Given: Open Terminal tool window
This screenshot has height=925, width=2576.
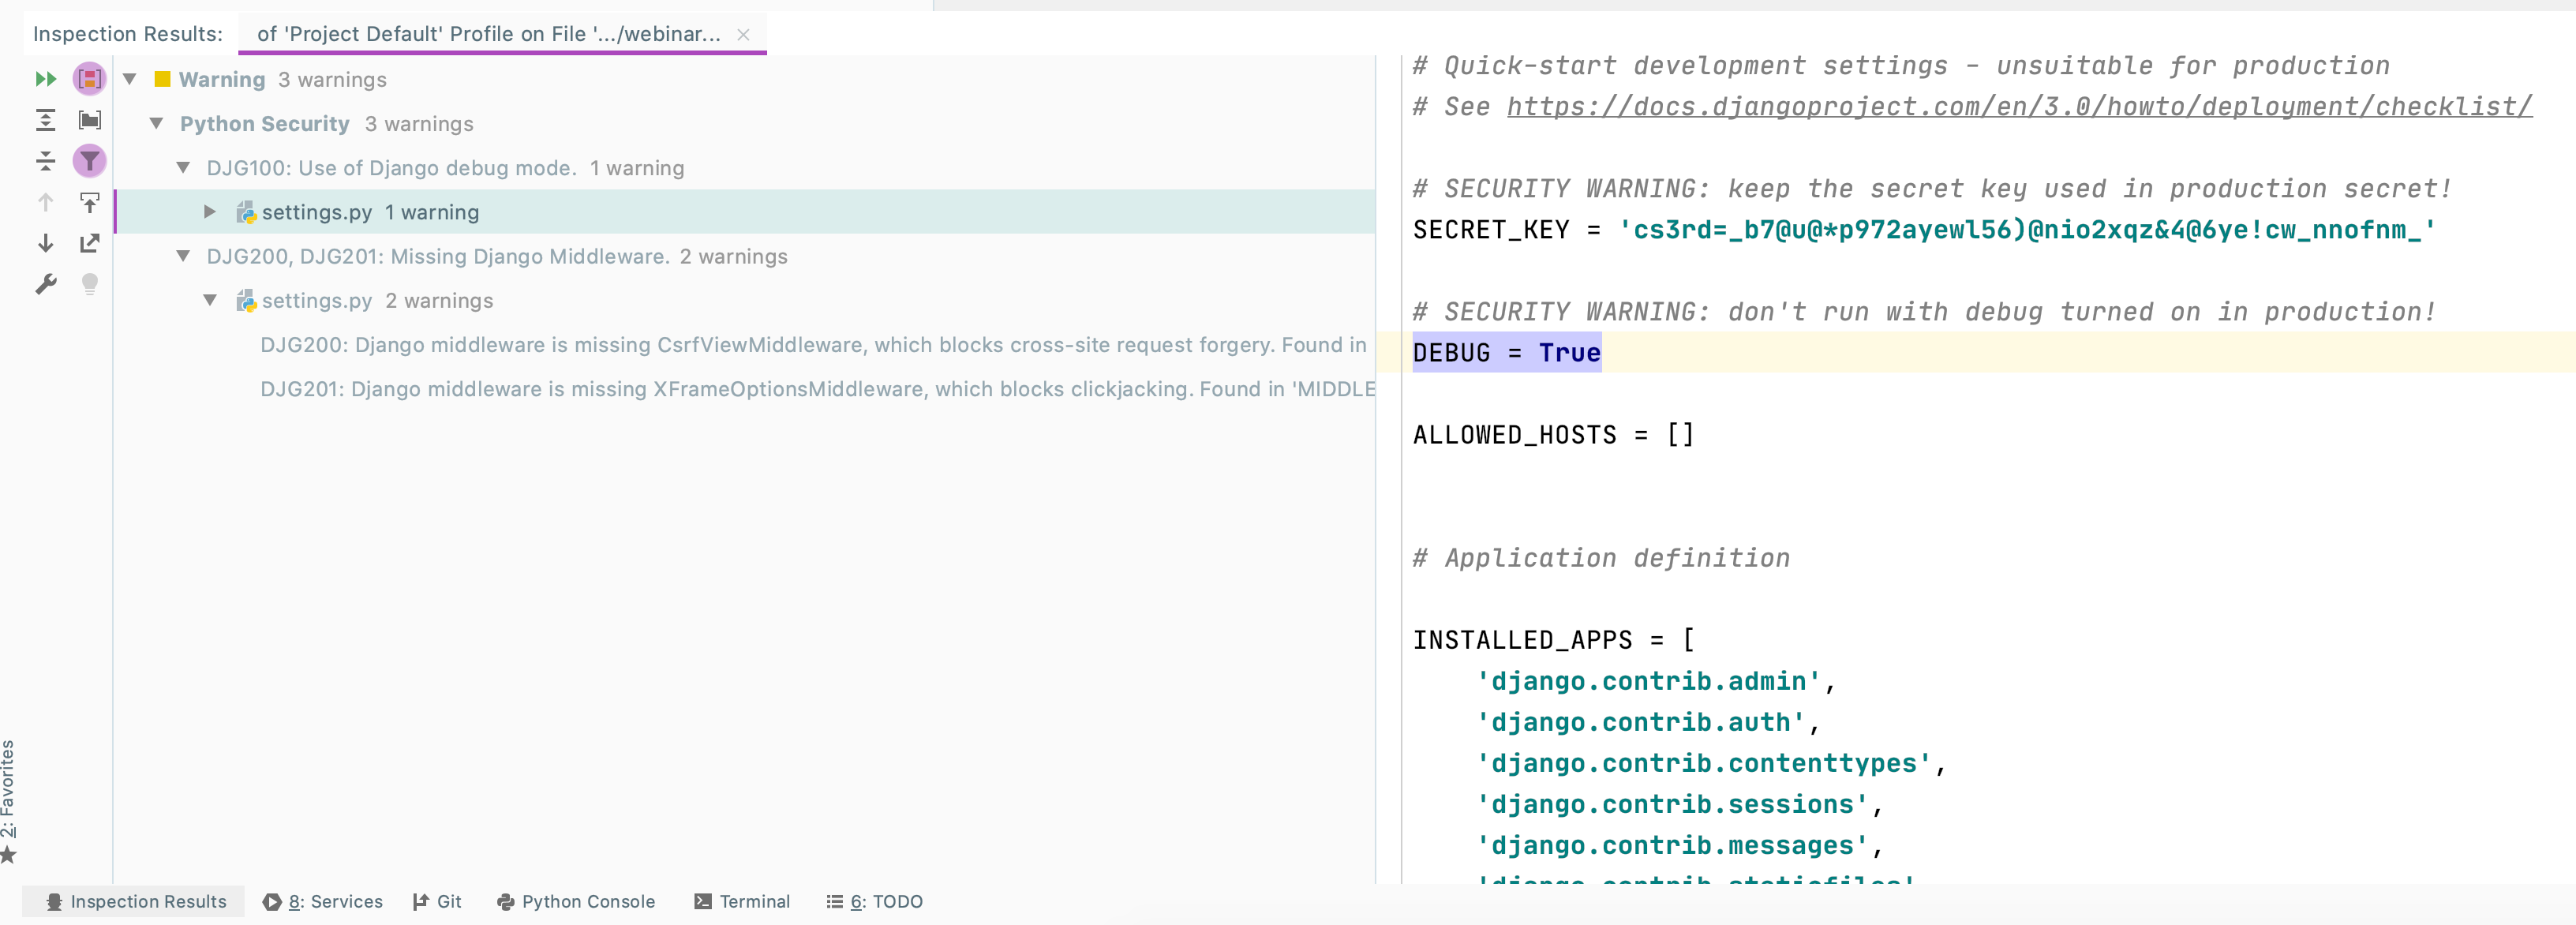Looking at the screenshot, I should coord(742,901).
